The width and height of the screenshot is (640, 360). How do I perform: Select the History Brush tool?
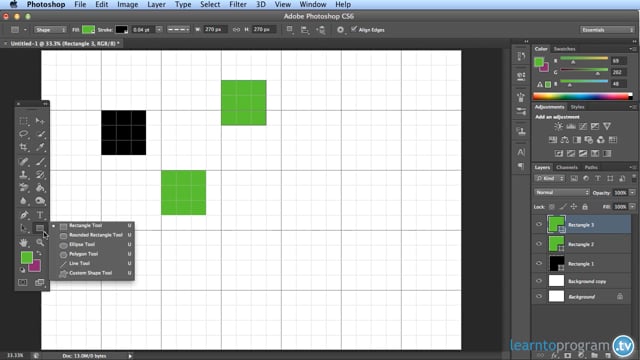pyautogui.click(x=40, y=175)
